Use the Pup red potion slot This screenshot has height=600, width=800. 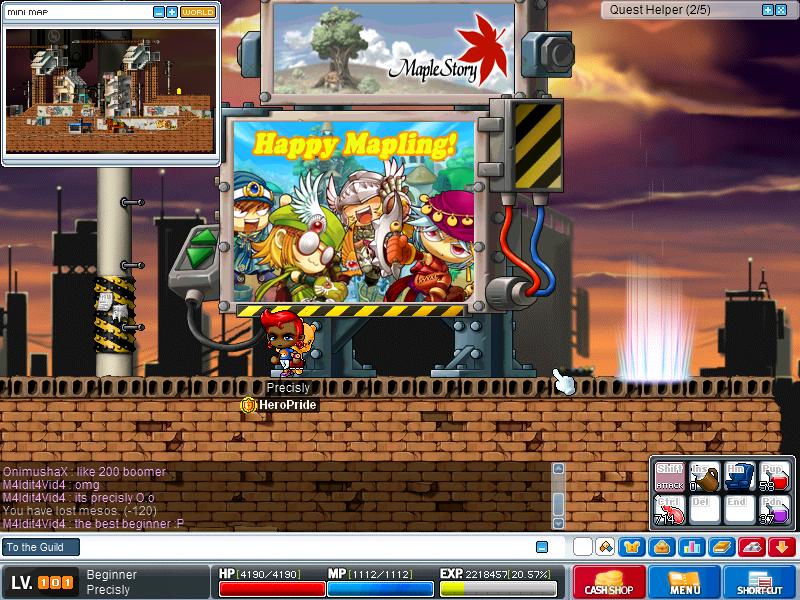774,477
